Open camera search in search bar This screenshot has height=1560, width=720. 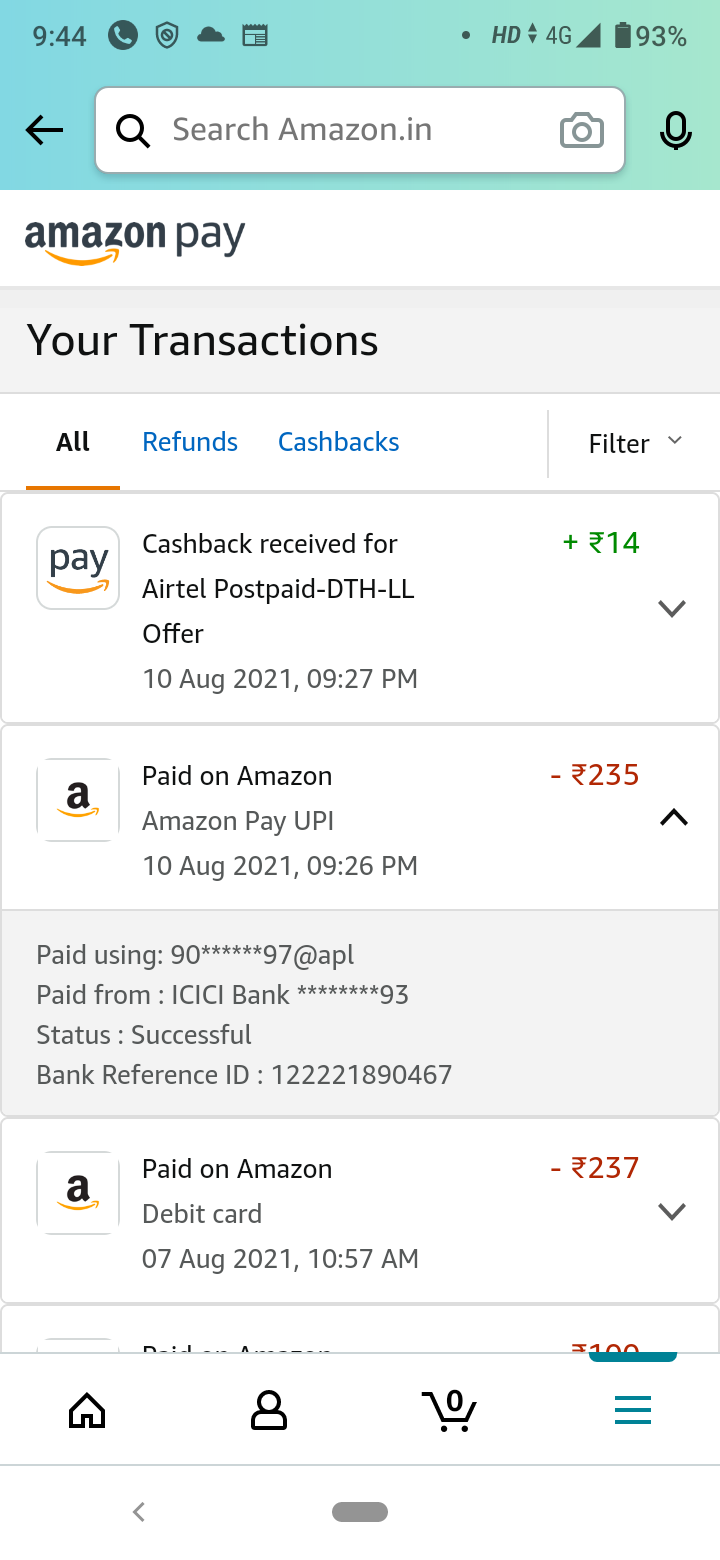(x=581, y=131)
